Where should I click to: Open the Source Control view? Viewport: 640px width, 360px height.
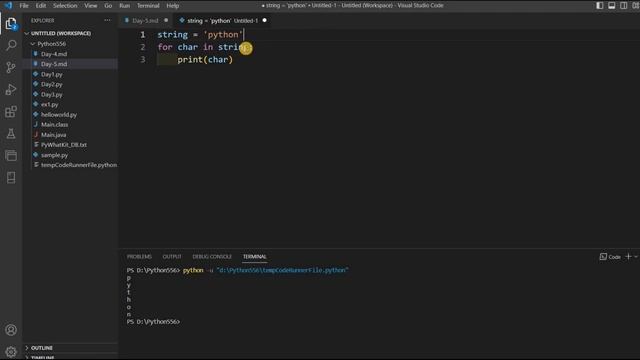[x=11, y=67]
